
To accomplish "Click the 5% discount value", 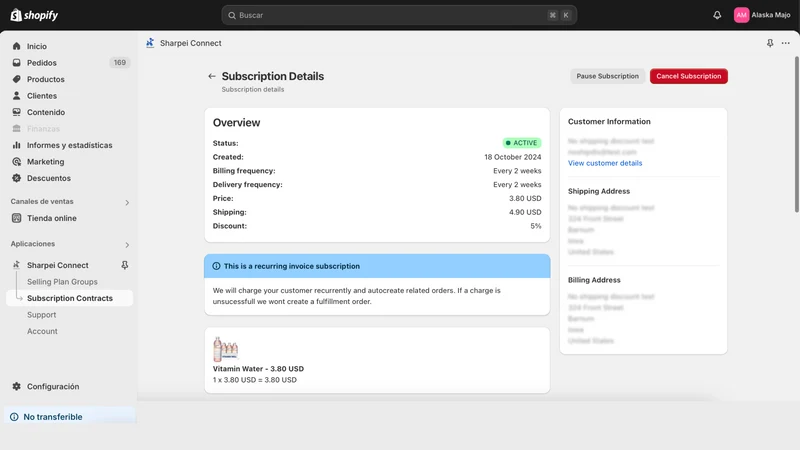I will click(x=536, y=226).
